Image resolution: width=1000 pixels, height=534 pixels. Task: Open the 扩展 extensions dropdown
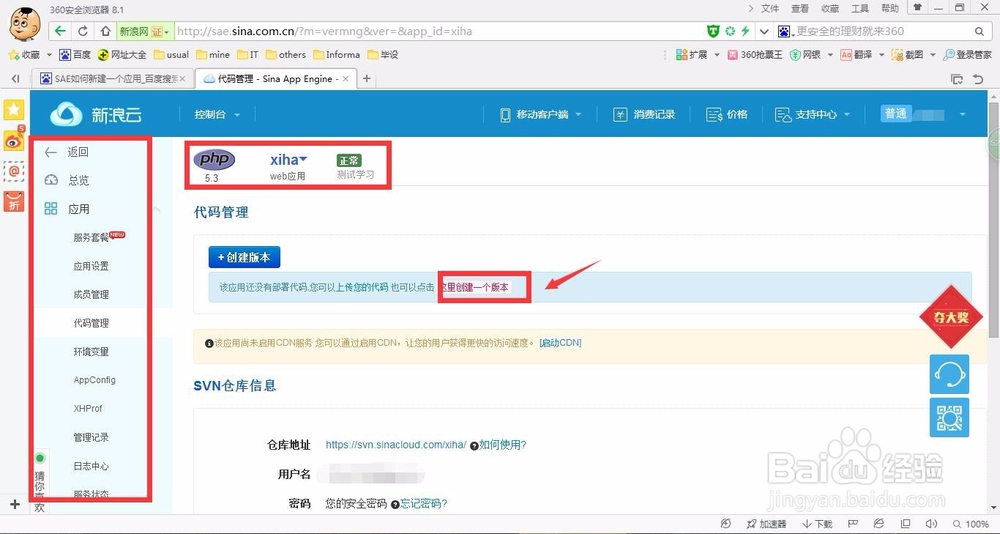point(698,55)
